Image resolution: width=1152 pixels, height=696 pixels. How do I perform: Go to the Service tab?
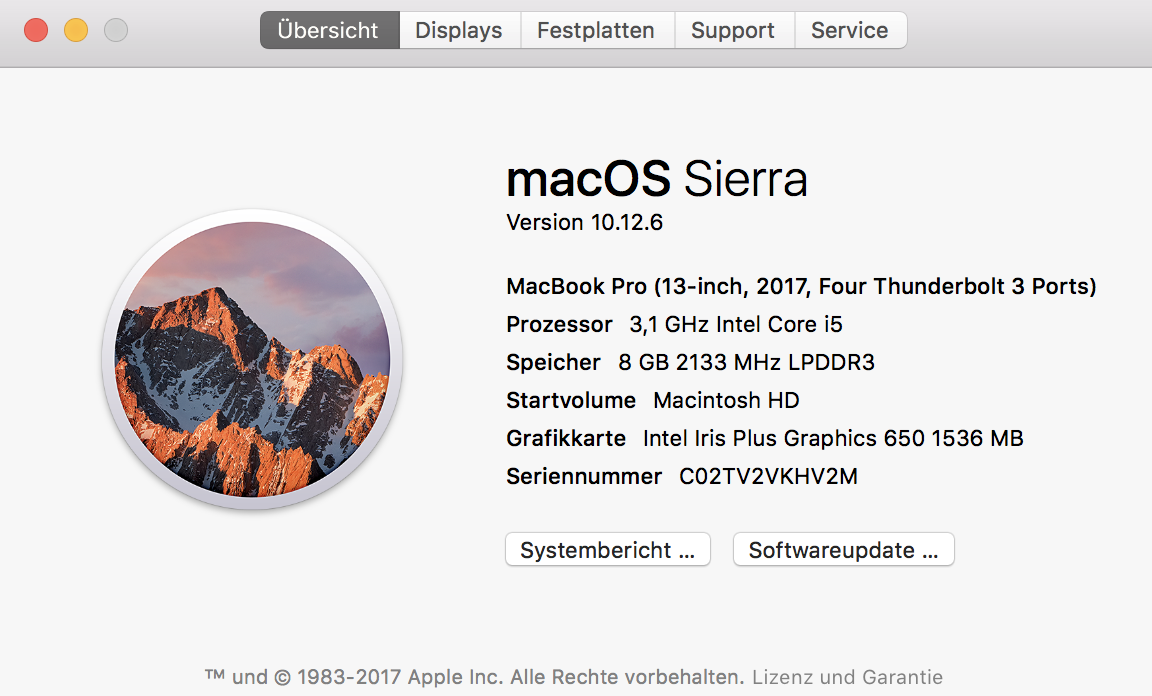tap(849, 30)
